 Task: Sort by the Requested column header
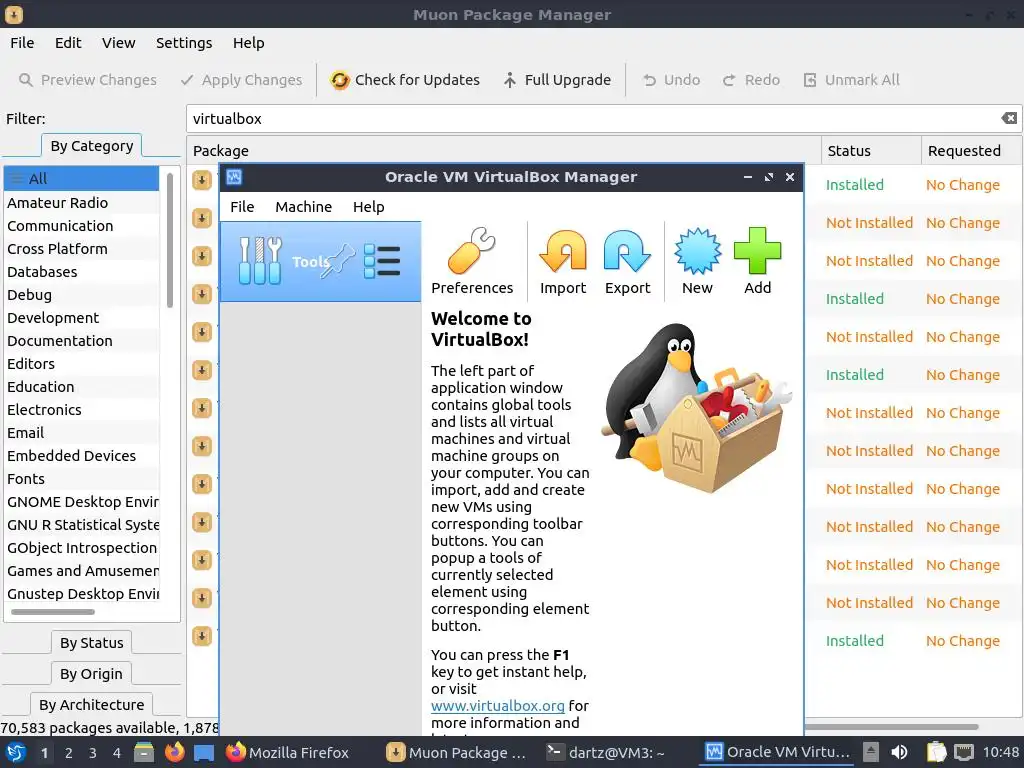coord(971,151)
